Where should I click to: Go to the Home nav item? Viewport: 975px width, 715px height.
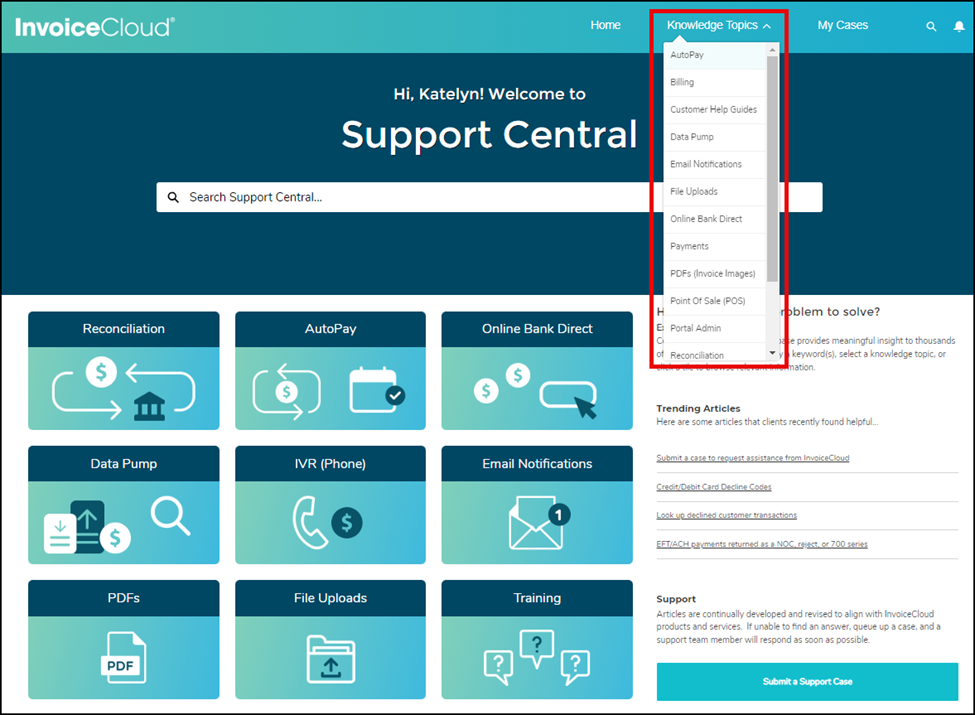click(606, 25)
